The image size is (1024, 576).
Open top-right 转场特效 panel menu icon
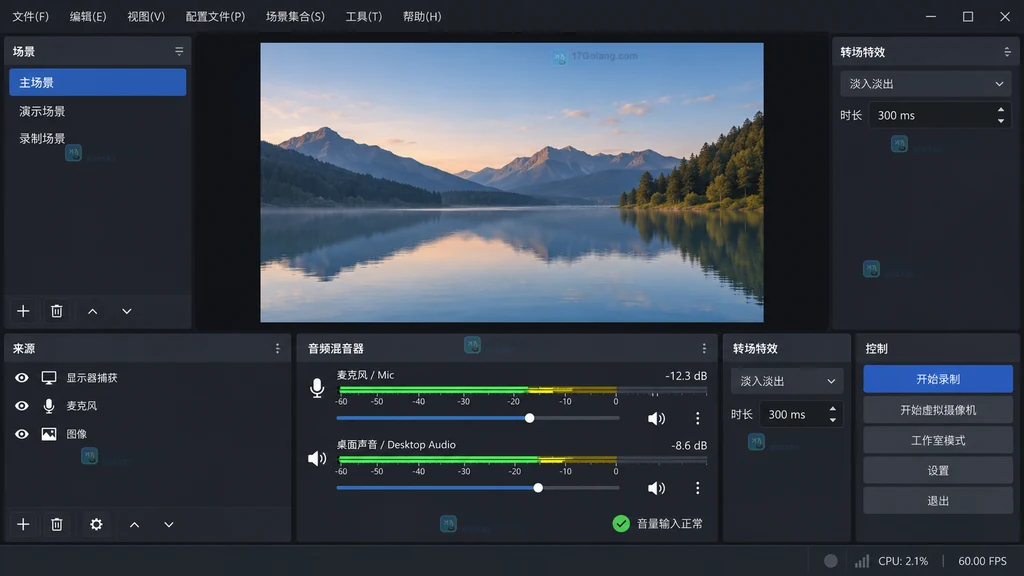click(x=1007, y=52)
